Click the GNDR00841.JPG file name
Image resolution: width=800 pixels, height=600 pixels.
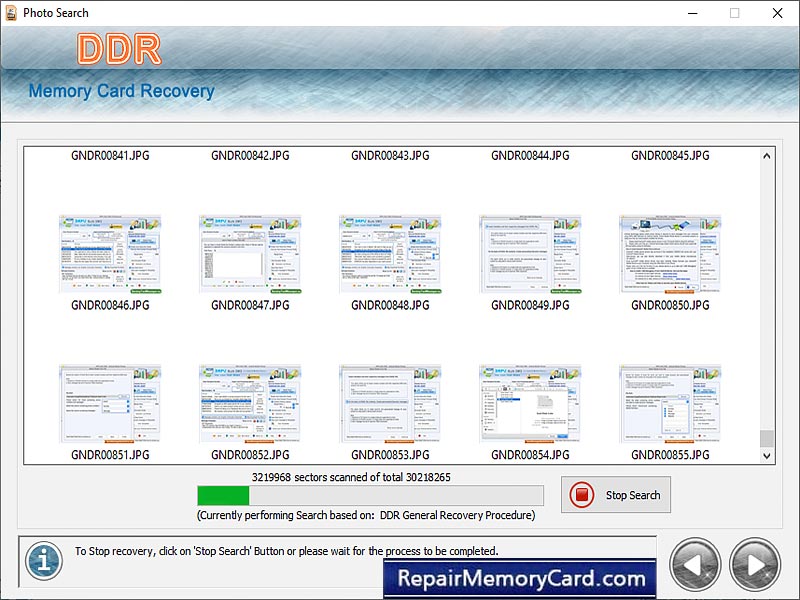(x=110, y=156)
